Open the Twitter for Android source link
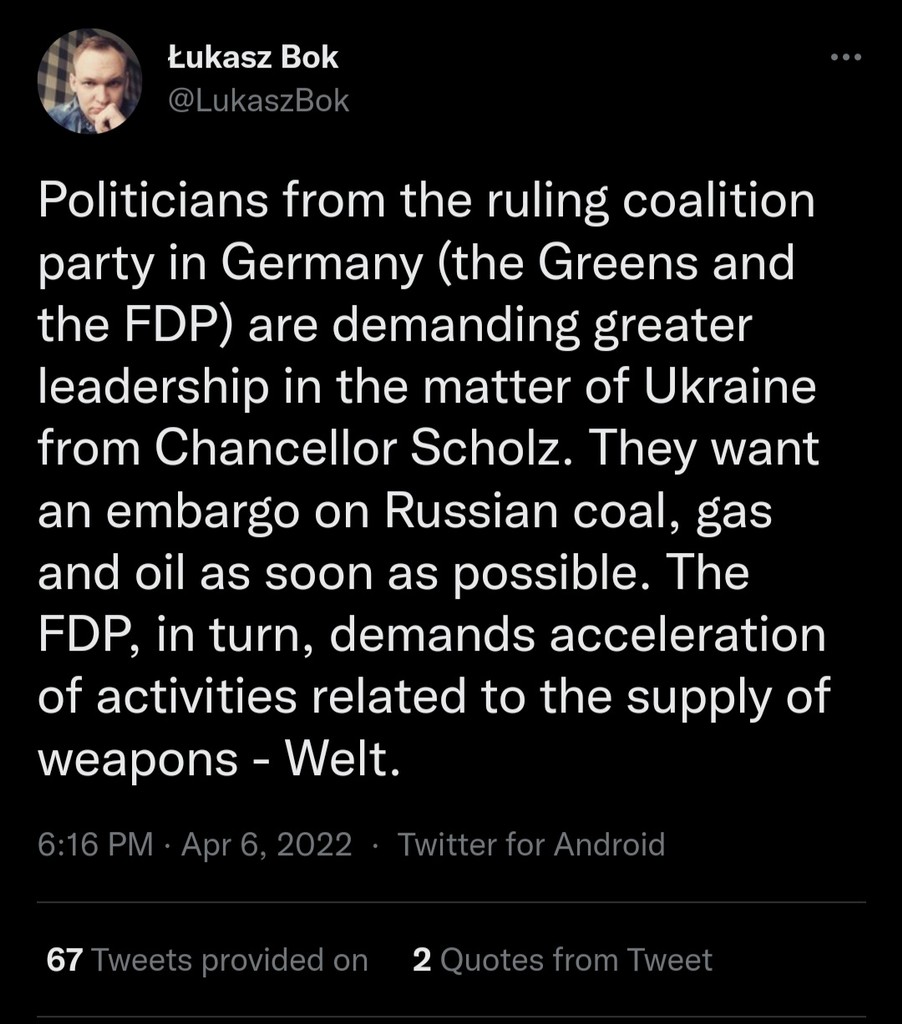The height and width of the screenshot is (1024, 902). click(531, 845)
